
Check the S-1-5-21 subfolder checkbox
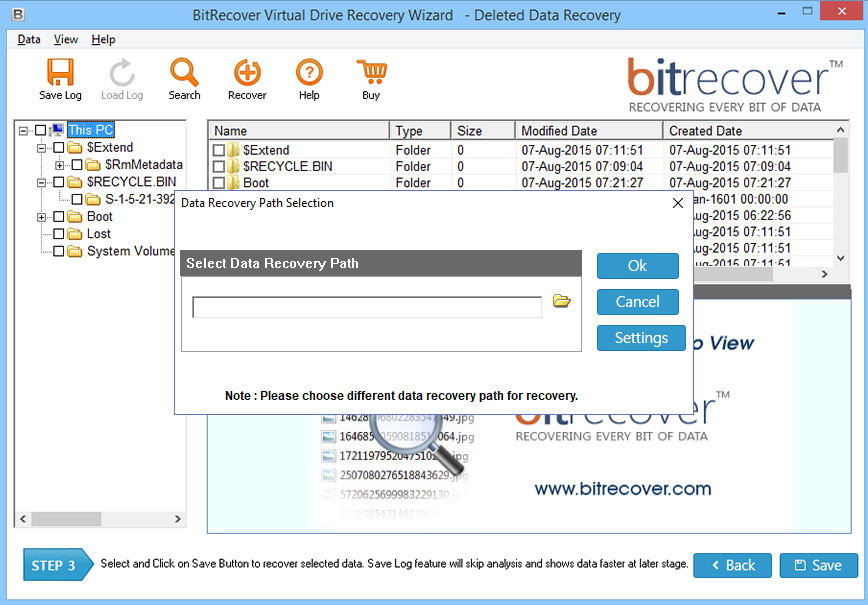[x=77, y=199]
